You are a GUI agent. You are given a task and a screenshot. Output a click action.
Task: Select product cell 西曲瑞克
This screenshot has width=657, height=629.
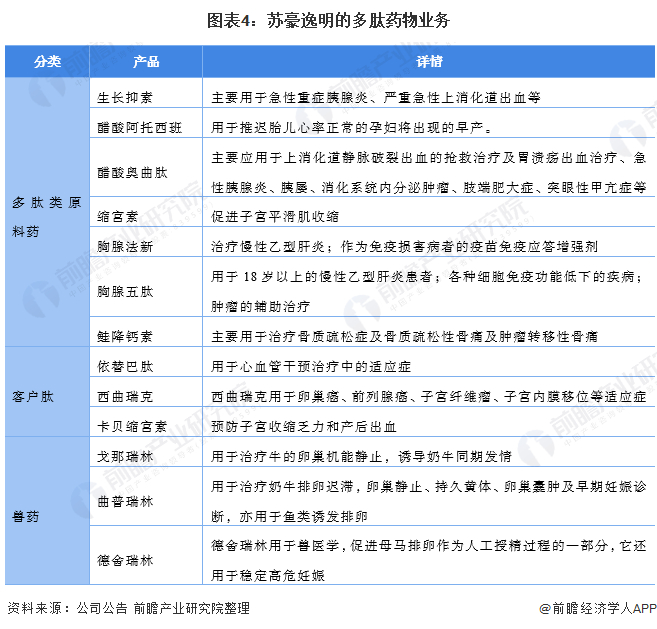[x=146, y=391]
